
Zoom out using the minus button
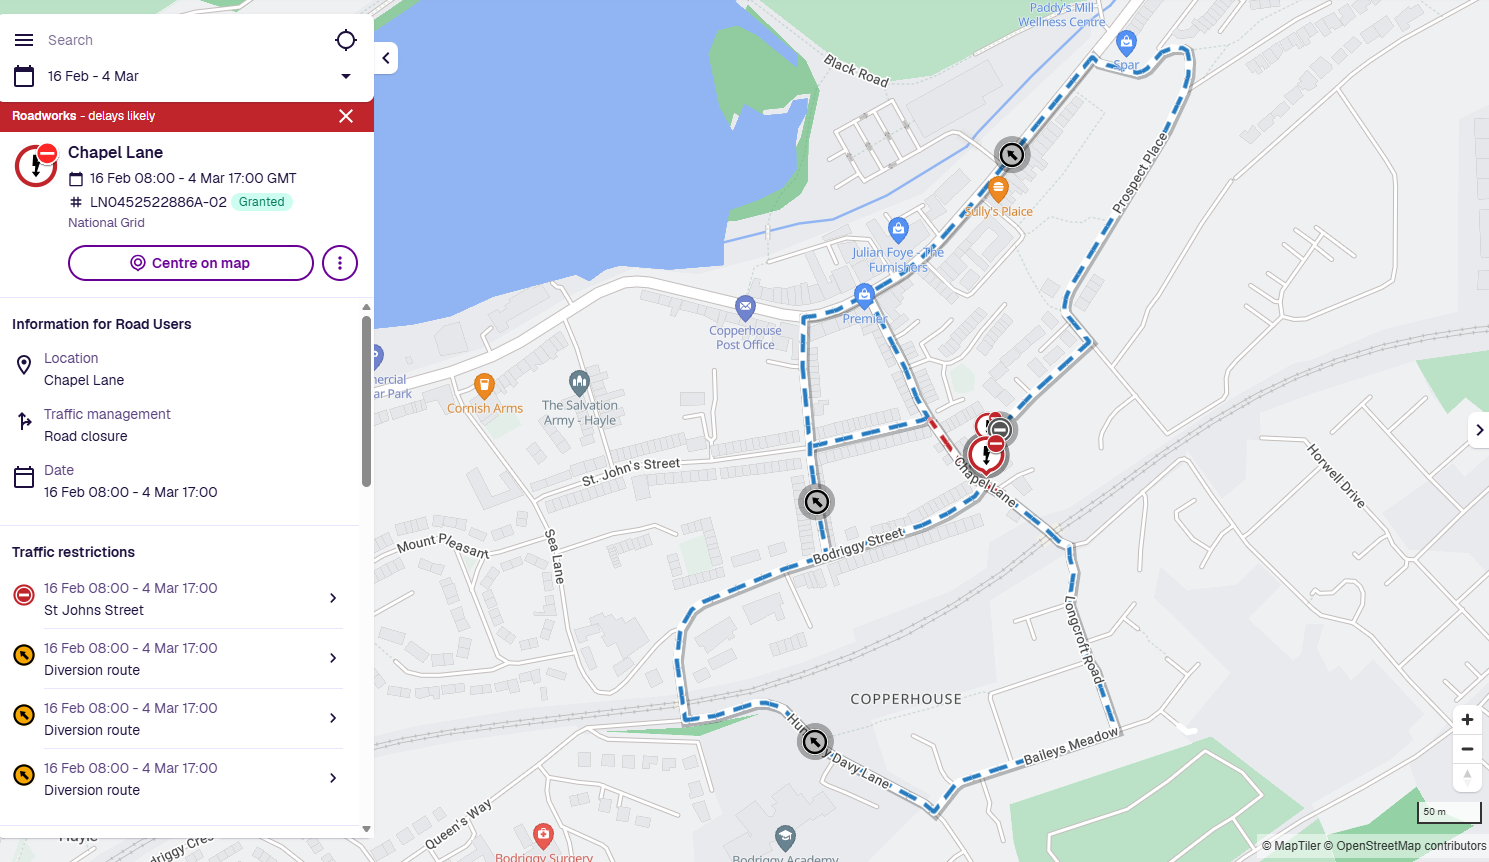click(1467, 749)
